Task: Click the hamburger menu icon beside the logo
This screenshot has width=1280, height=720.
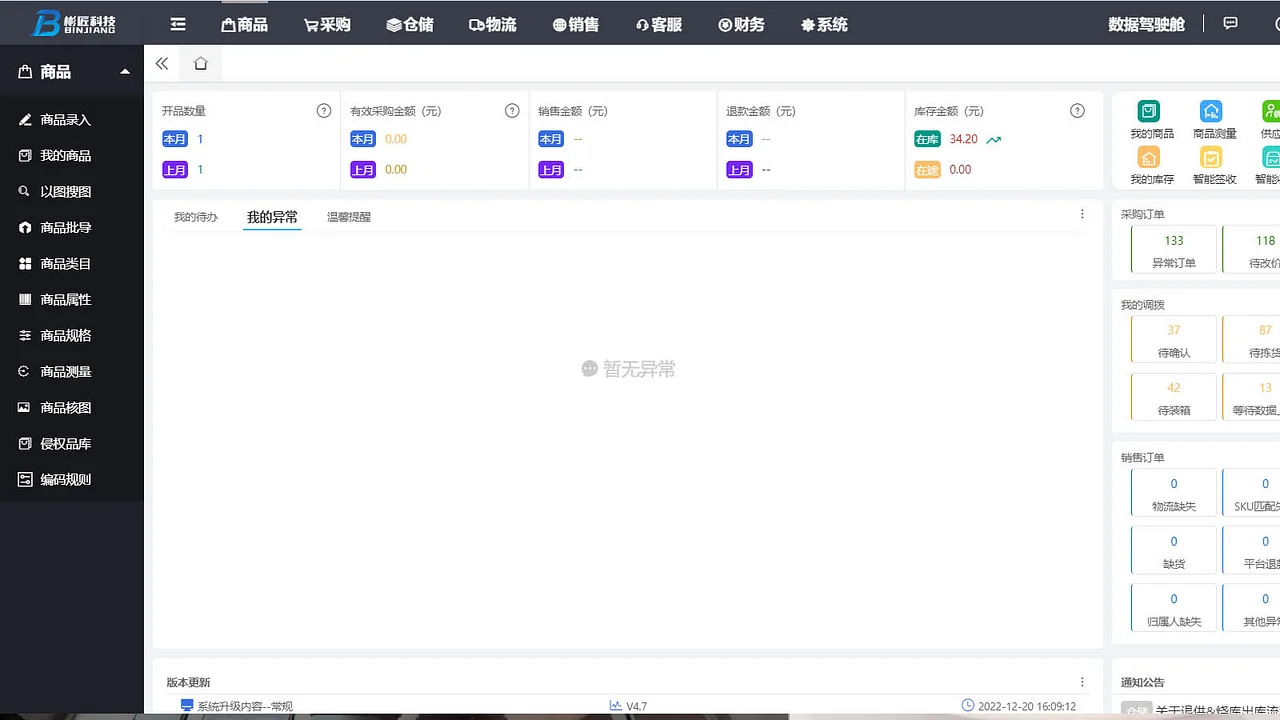Action: tap(178, 24)
